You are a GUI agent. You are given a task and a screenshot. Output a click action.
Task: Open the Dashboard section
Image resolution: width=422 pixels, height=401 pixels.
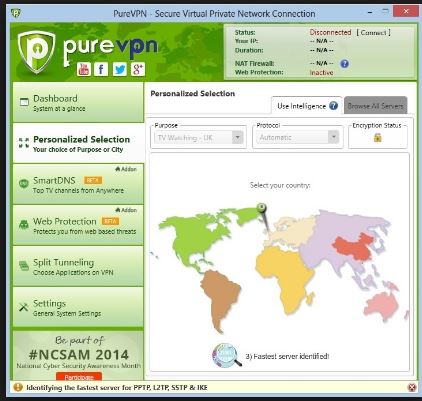pos(78,102)
